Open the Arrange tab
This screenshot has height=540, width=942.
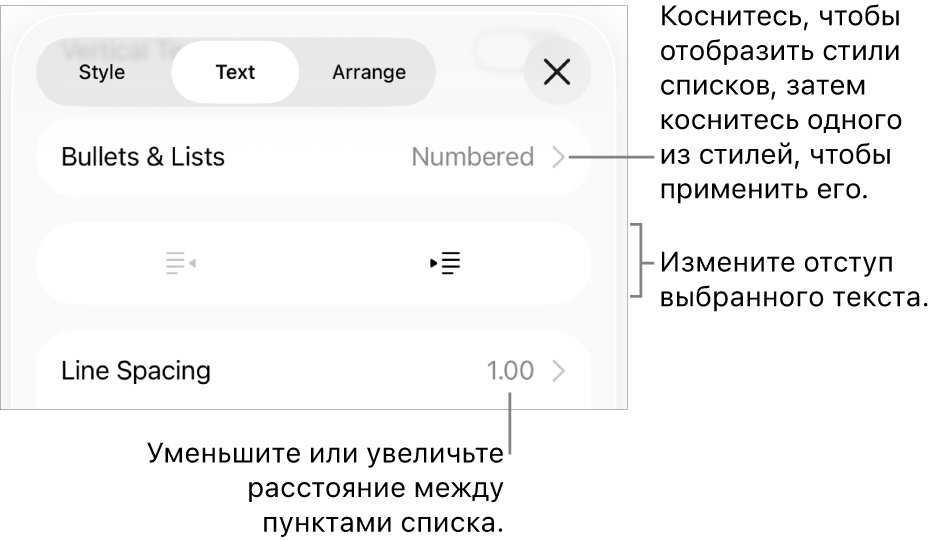[x=369, y=72]
